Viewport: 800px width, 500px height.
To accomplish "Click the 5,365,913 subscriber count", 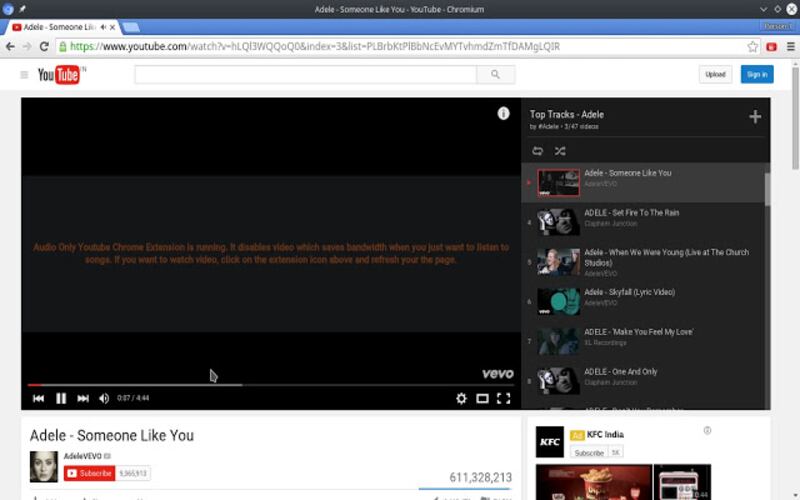I will click(133, 473).
